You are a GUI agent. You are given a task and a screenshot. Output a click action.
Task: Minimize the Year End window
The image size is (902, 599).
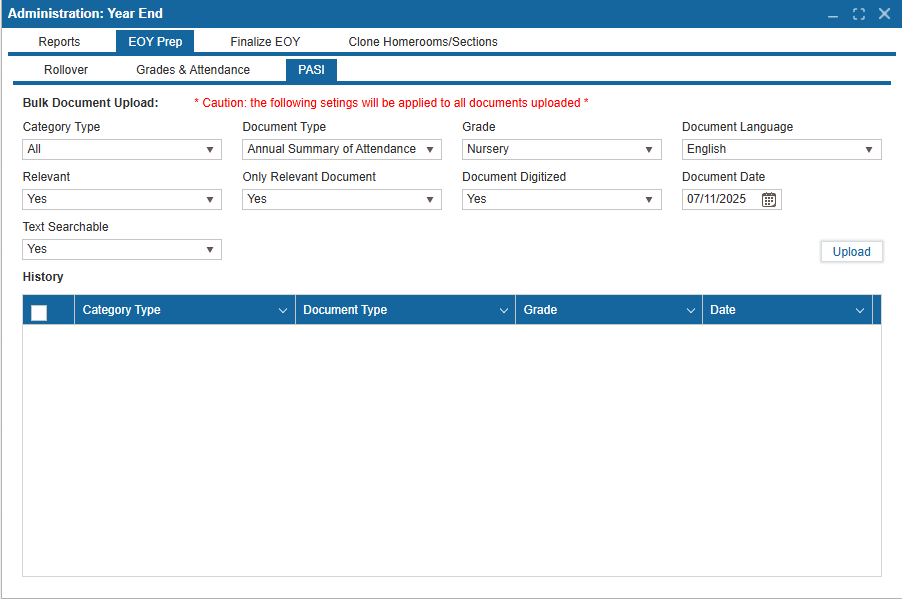coord(833,14)
